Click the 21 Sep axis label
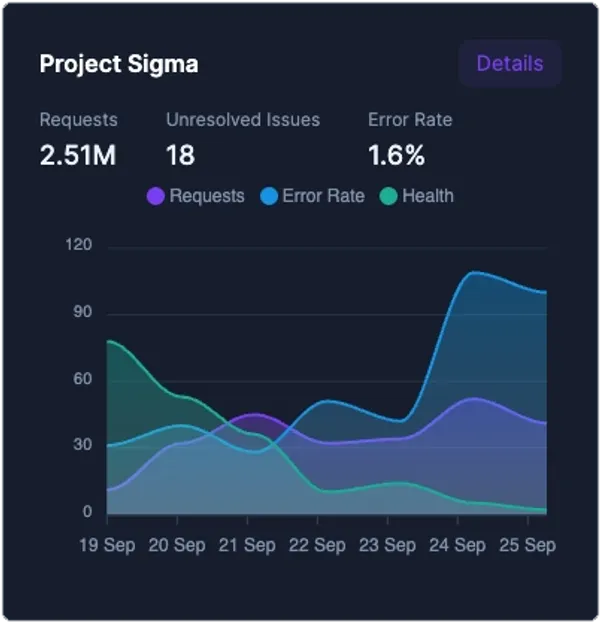 point(247,546)
